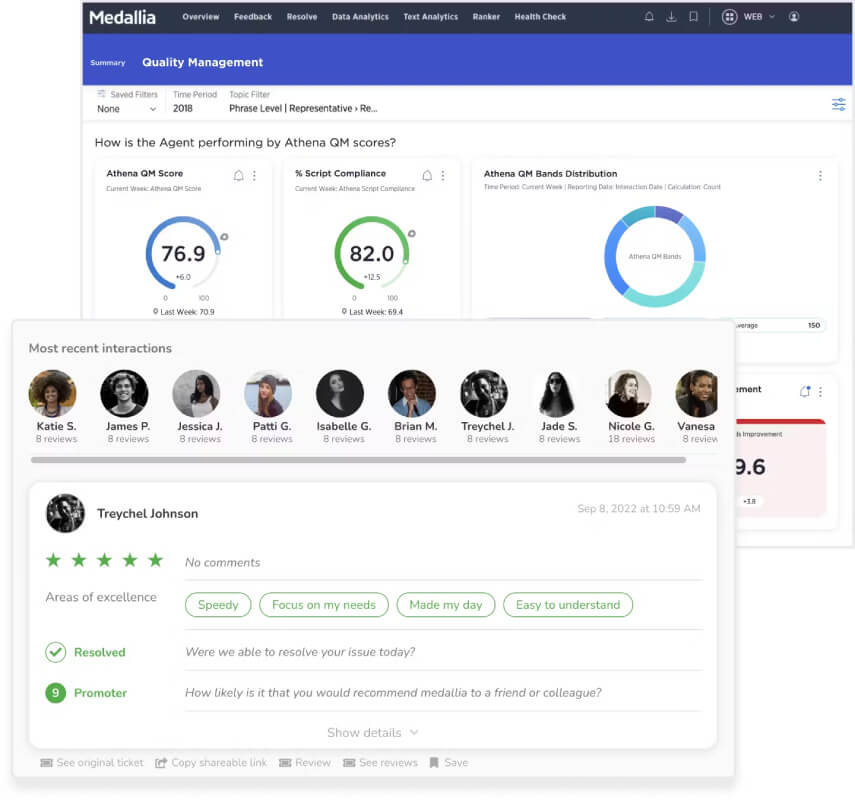This screenshot has width=855, height=800.
Task: Select the Quality Management tab
Action: [202, 62]
